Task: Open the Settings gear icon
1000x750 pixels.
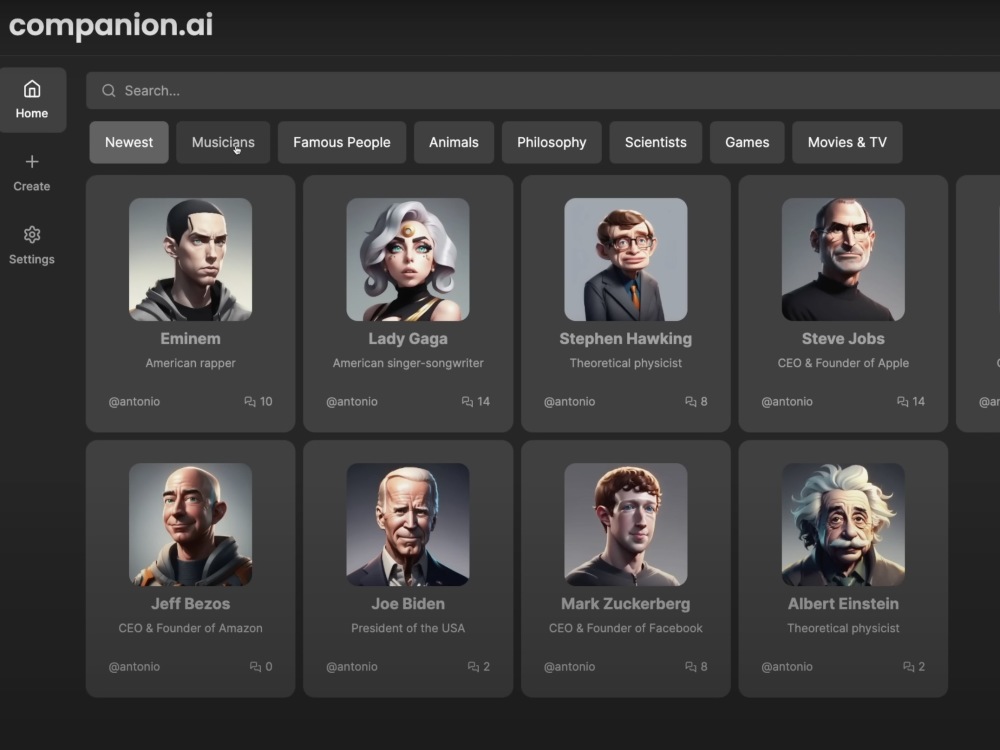Action: 32,235
